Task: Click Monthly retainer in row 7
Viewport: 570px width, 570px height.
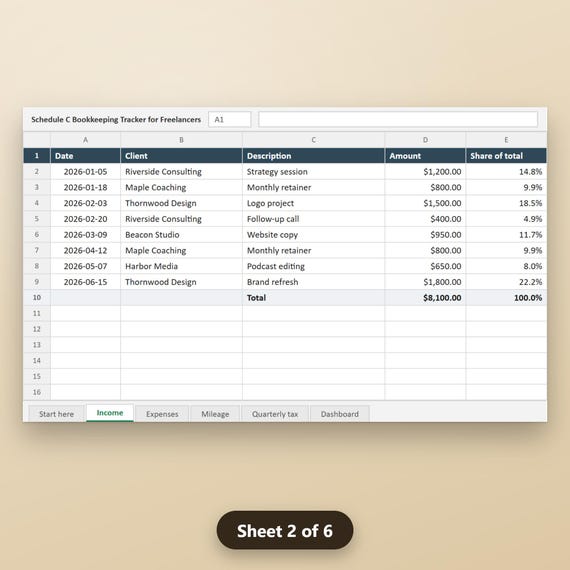Action: (x=313, y=250)
